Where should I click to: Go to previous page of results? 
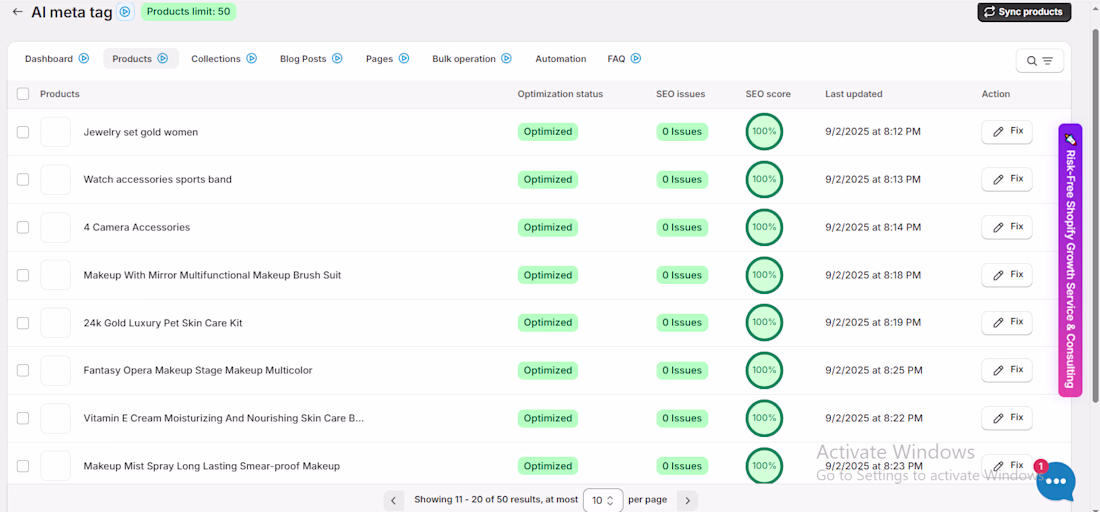point(394,500)
